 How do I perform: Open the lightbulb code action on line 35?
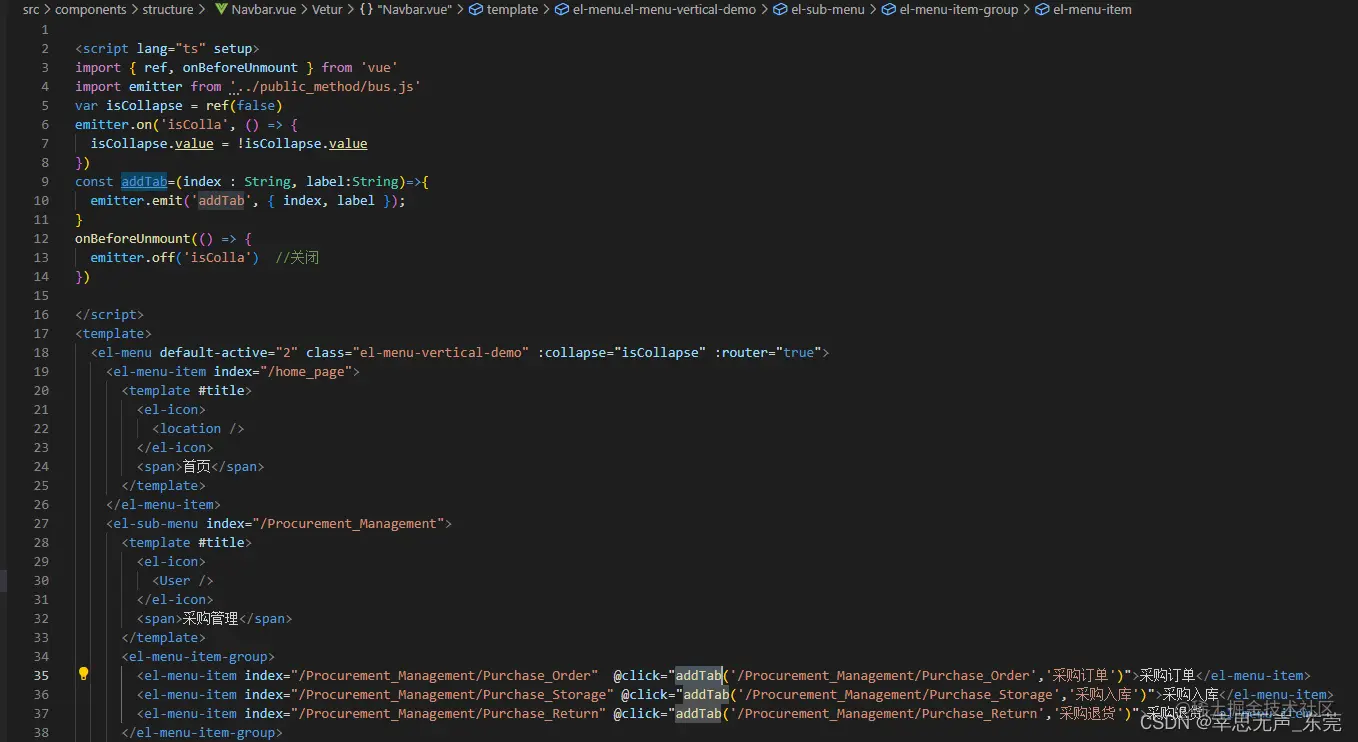84,674
